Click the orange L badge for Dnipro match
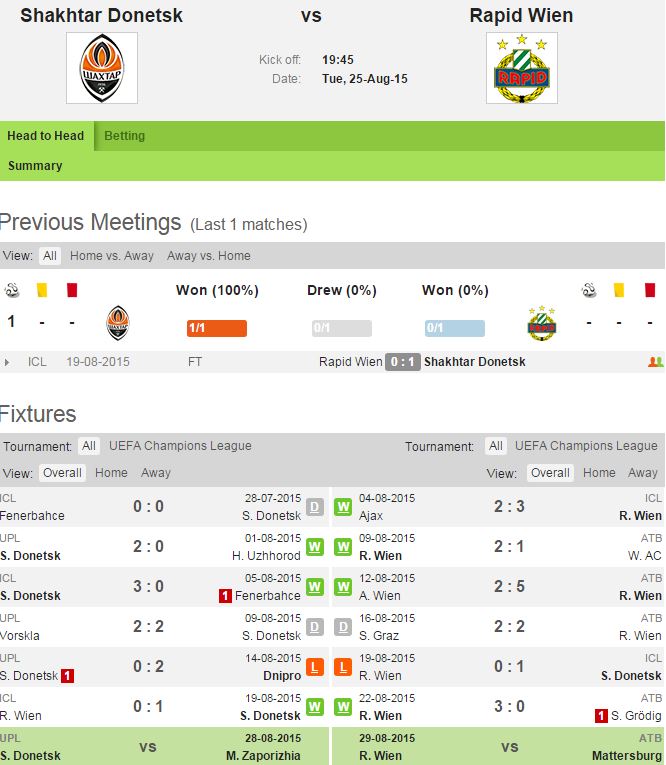Image resolution: width=666 pixels, height=765 pixels. (x=314, y=666)
